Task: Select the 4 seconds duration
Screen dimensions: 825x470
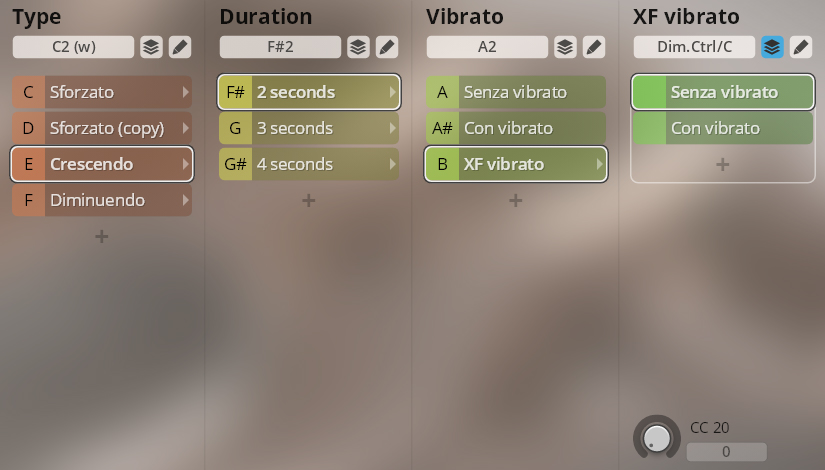Action: pos(308,164)
